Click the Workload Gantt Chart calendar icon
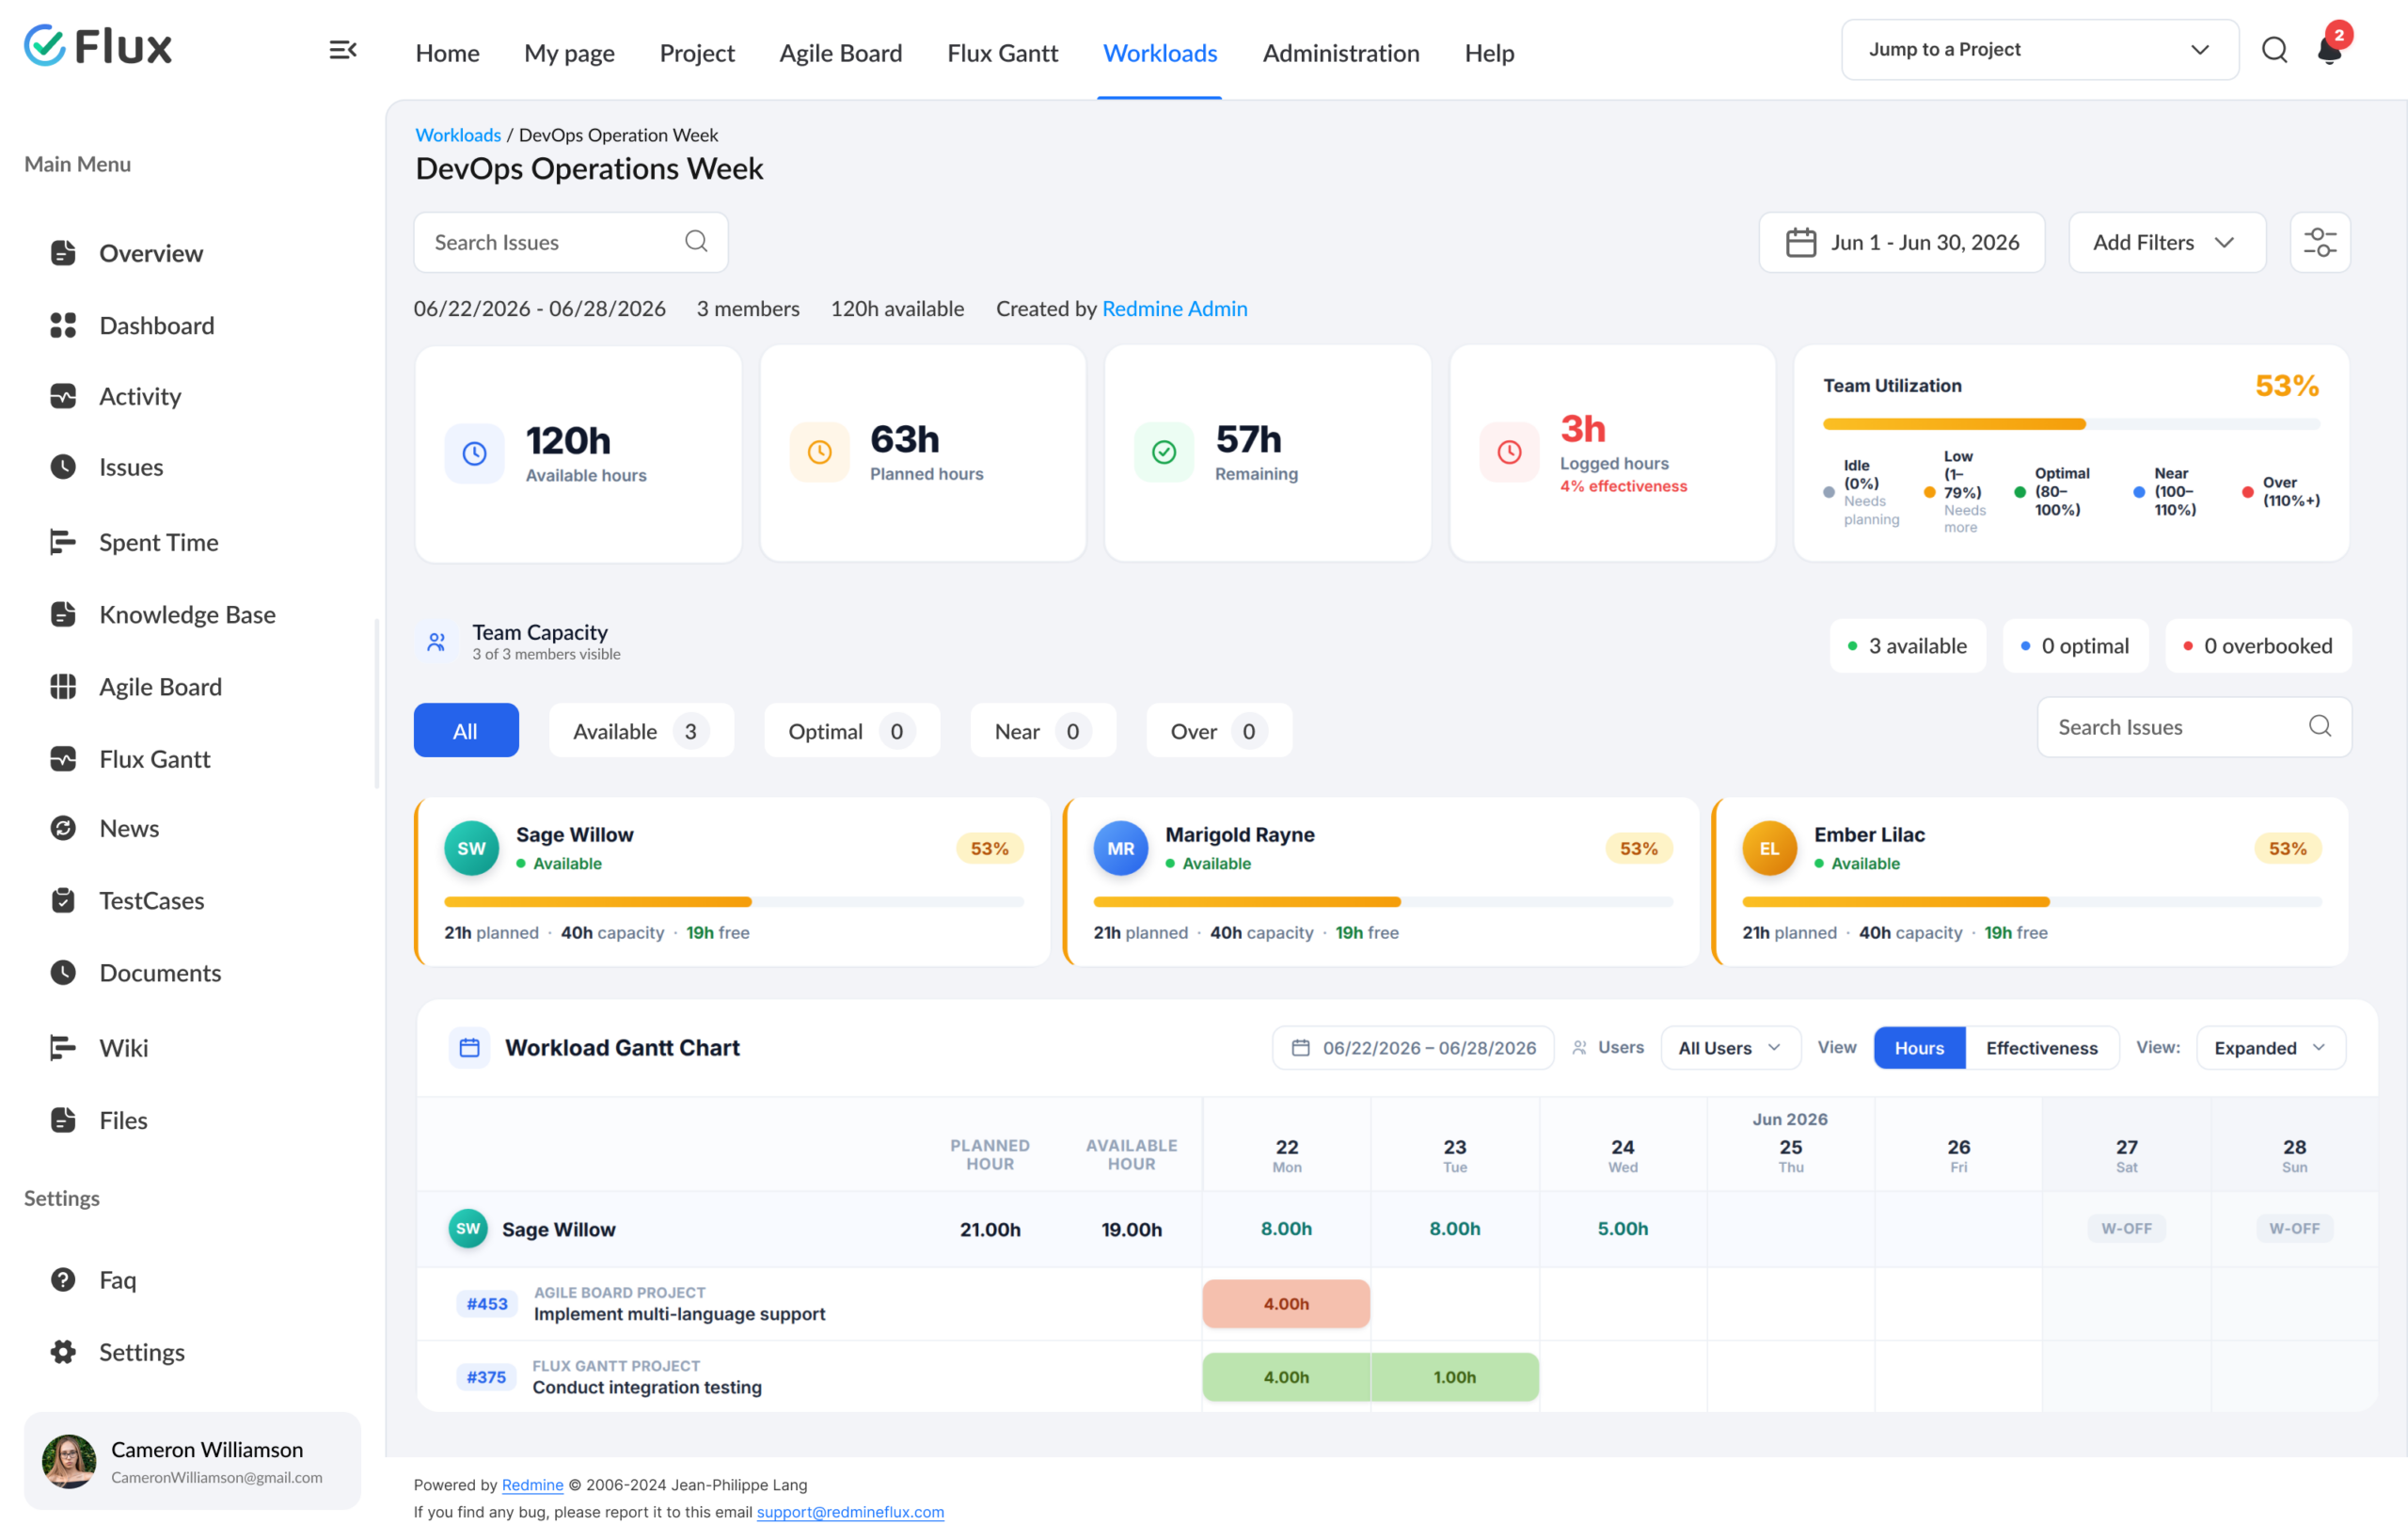This screenshot has width=2408, height=1540. coord(469,1048)
